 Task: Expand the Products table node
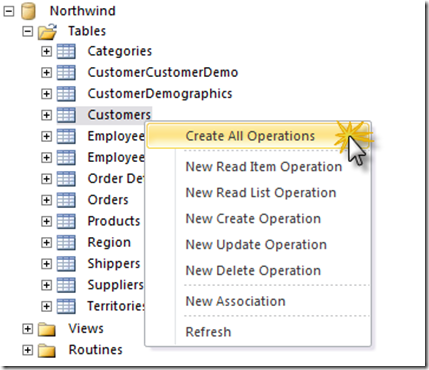(x=47, y=221)
